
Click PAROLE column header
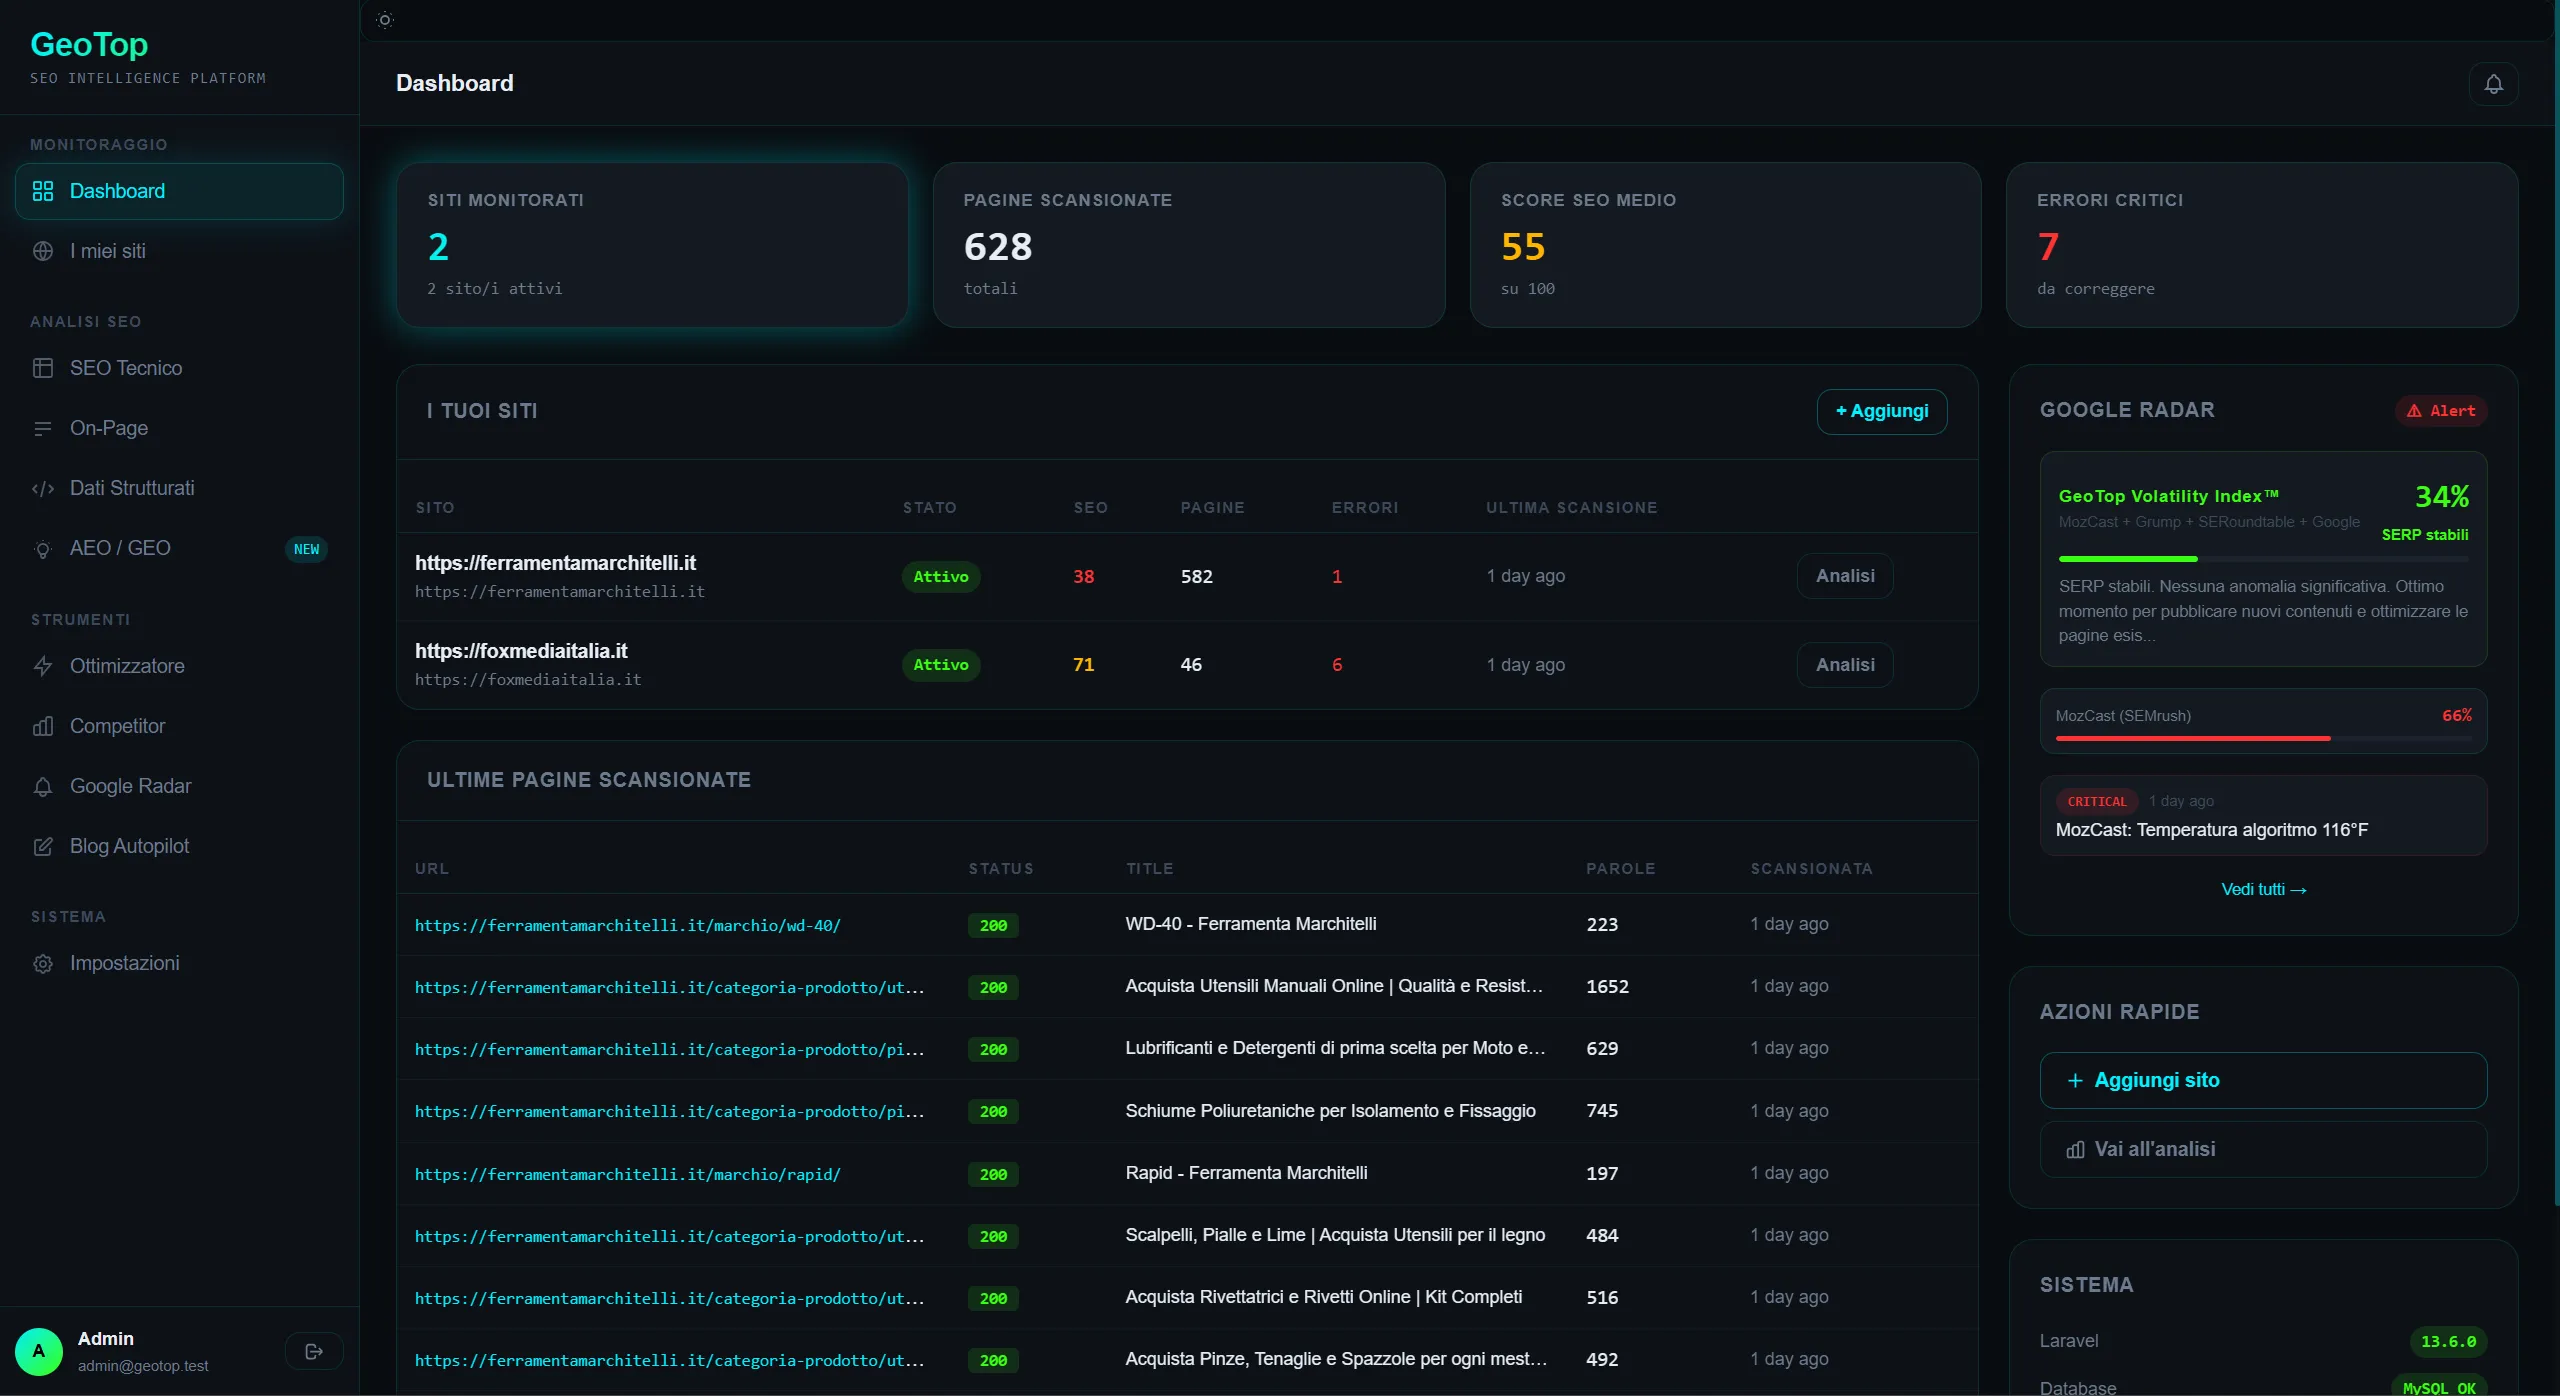point(1620,869)
